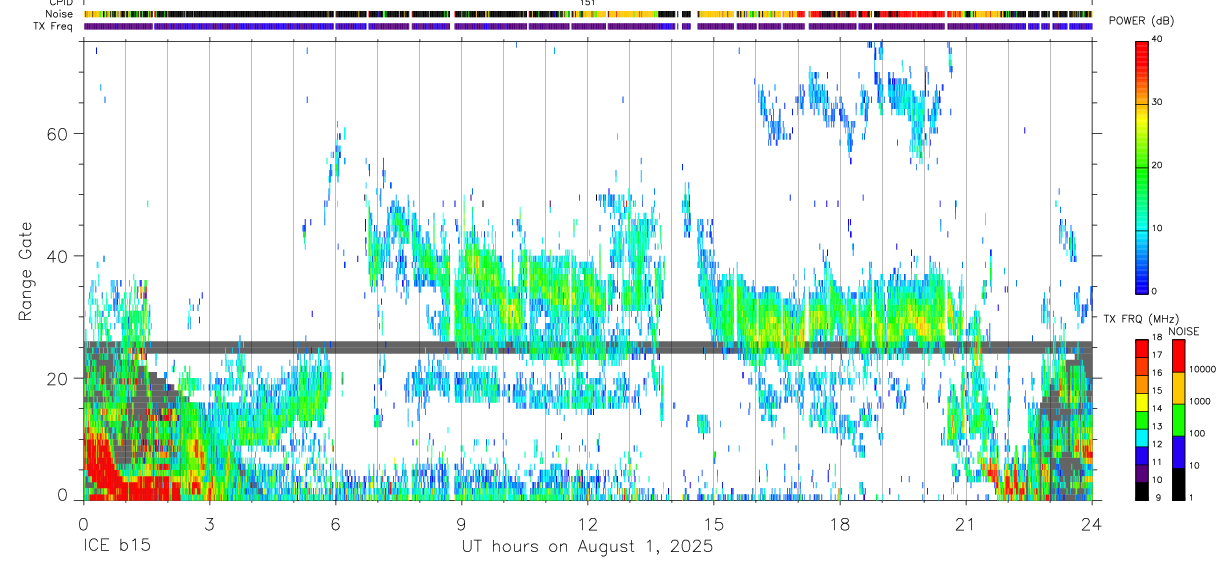This screenshot has height=567, width=1228.
Task: Click the 24 hour tick label
Action: 1092,524
